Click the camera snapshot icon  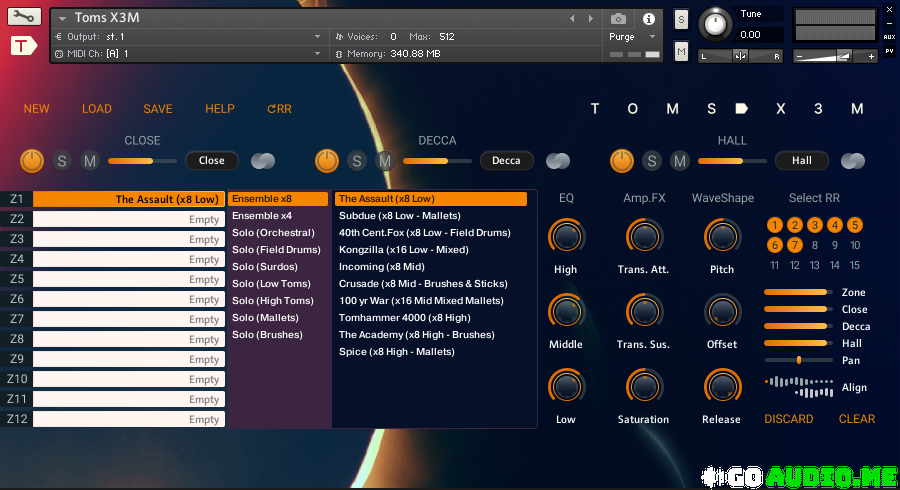tap(618, 19)
